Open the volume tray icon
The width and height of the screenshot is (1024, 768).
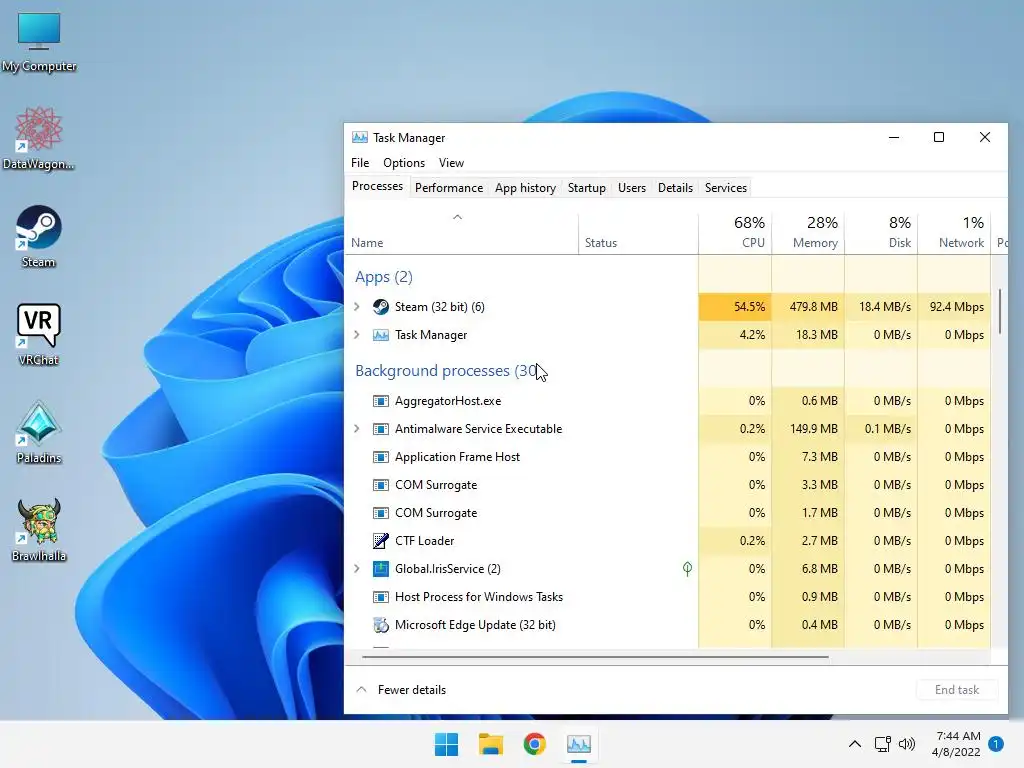[906, 744]
